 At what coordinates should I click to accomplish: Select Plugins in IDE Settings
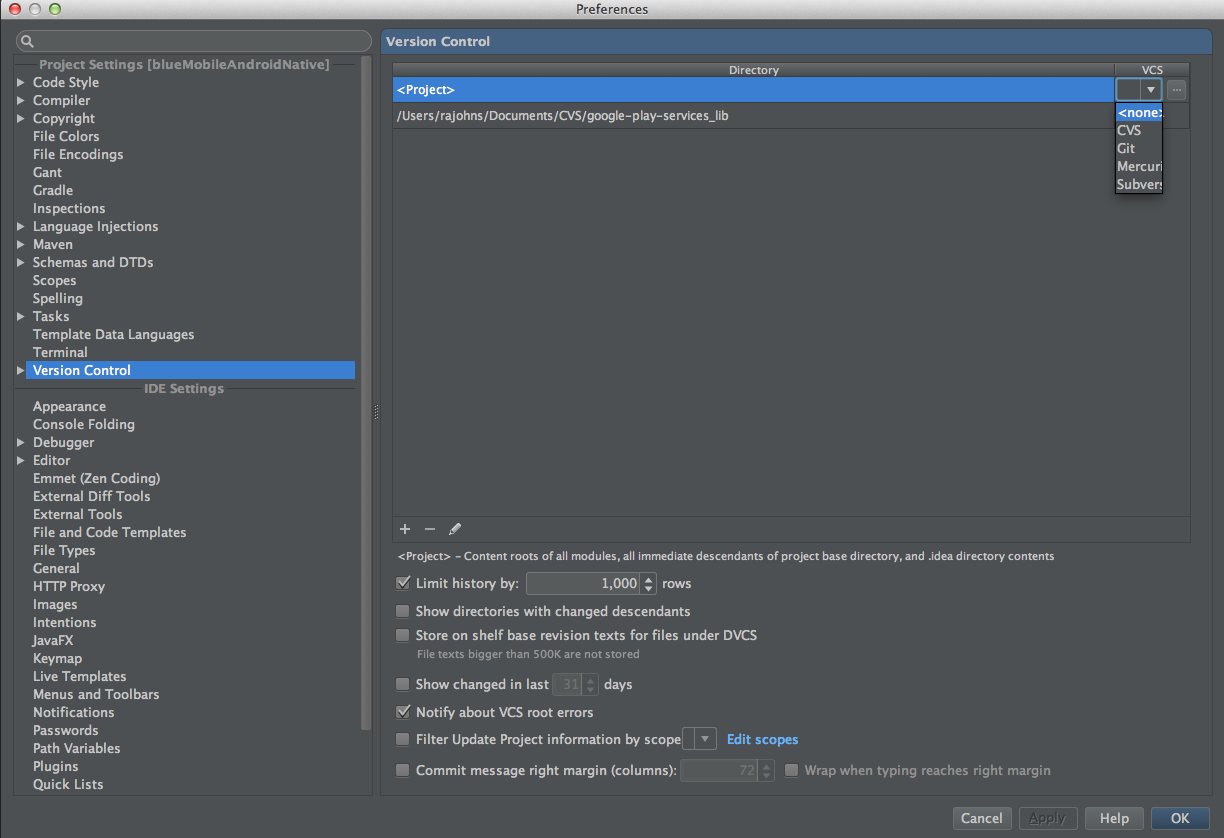tap(55, 766)
